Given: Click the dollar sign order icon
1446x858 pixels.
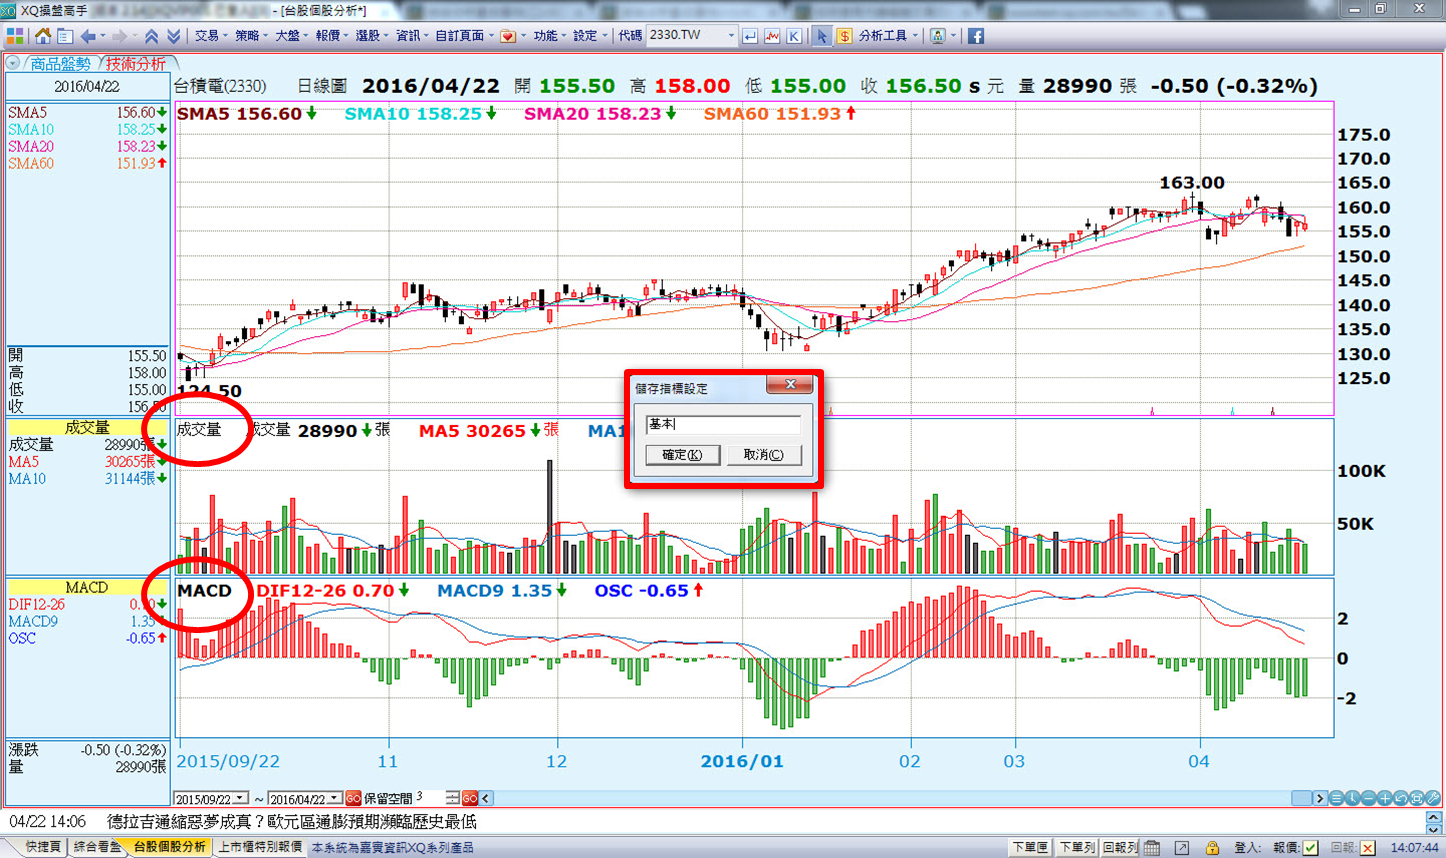Looking at the screenshot, I should 844,36.
